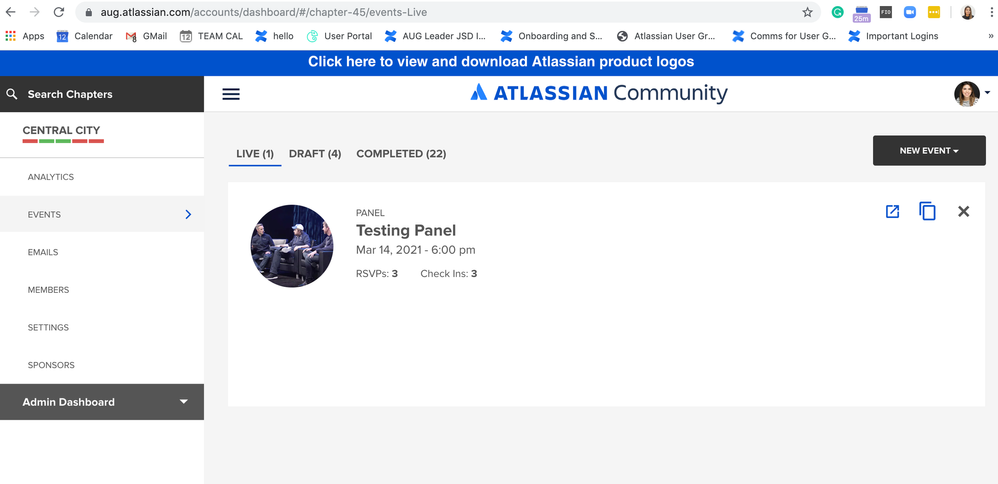
Task: Click the chevron next to EVENTS
Action: click(188, 215)
